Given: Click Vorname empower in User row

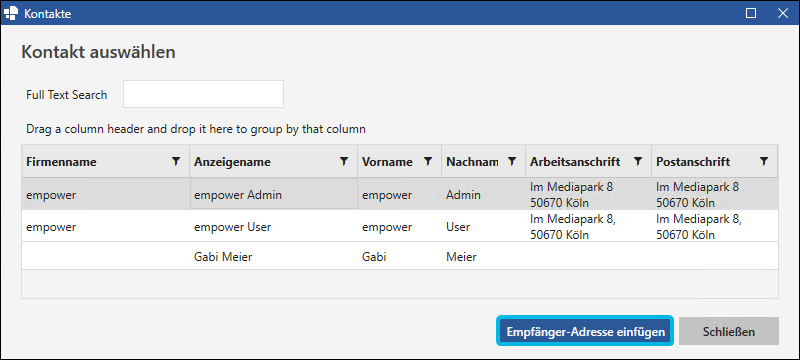Looking at the screenshot, I should tap(399, 226).
